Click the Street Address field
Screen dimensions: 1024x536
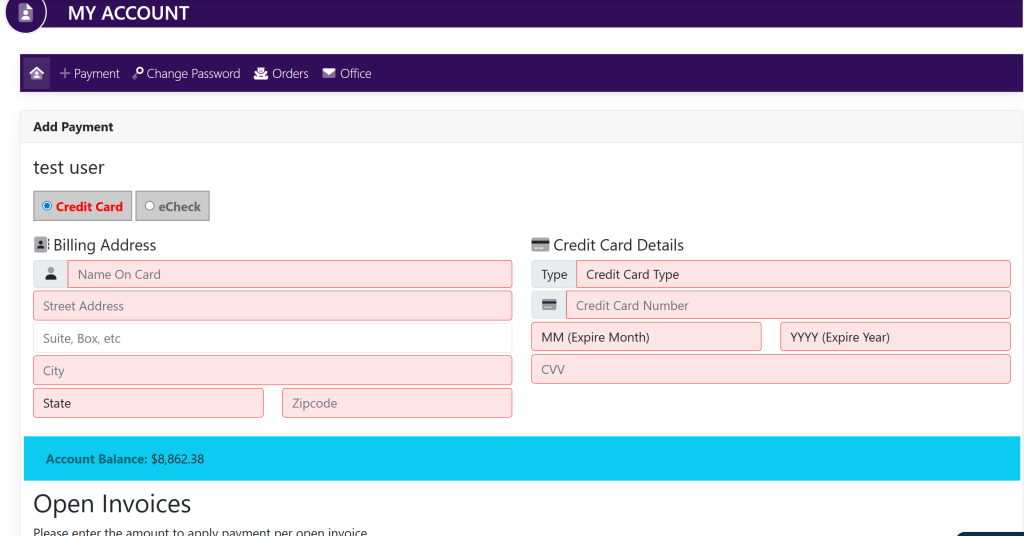(272, 306)
